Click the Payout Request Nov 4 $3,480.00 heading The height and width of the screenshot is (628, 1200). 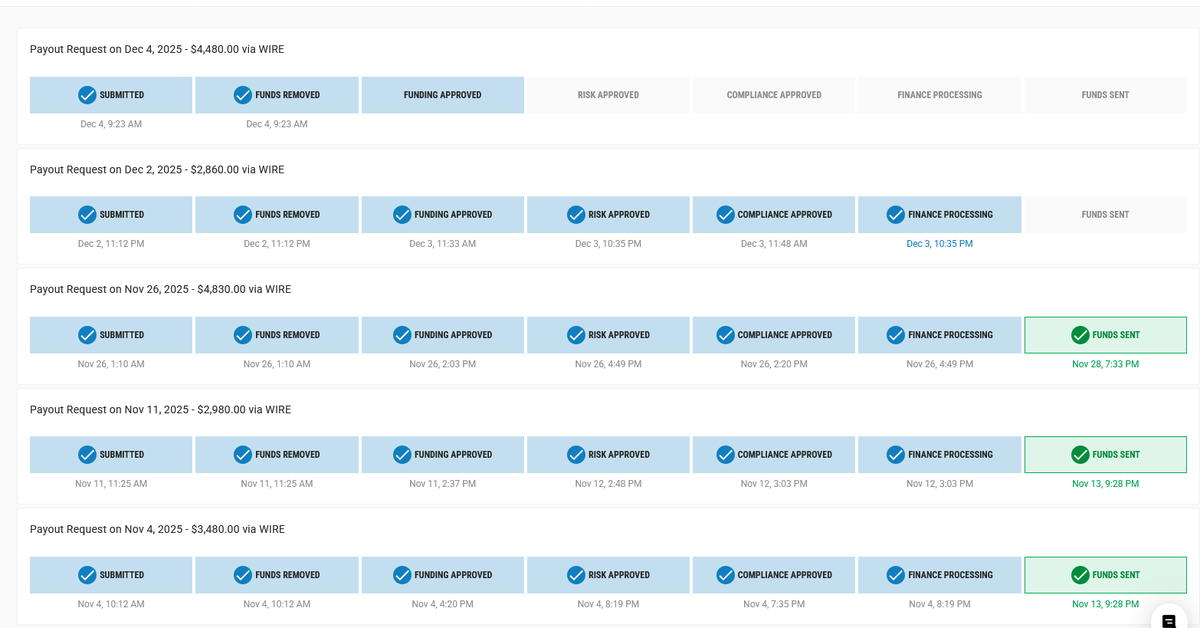pos(157,530)
